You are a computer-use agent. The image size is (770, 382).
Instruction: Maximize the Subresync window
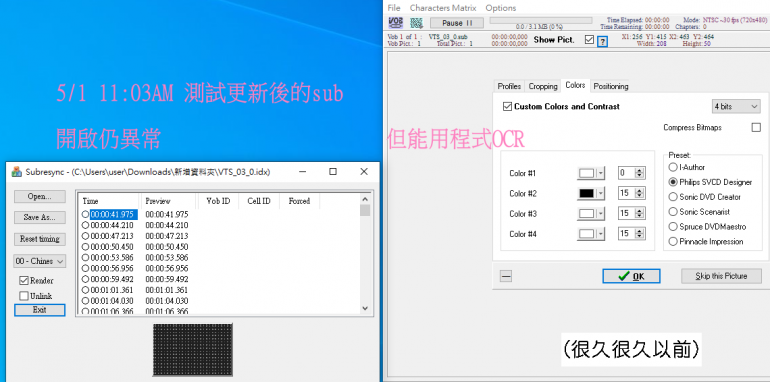tap(333, 172)
